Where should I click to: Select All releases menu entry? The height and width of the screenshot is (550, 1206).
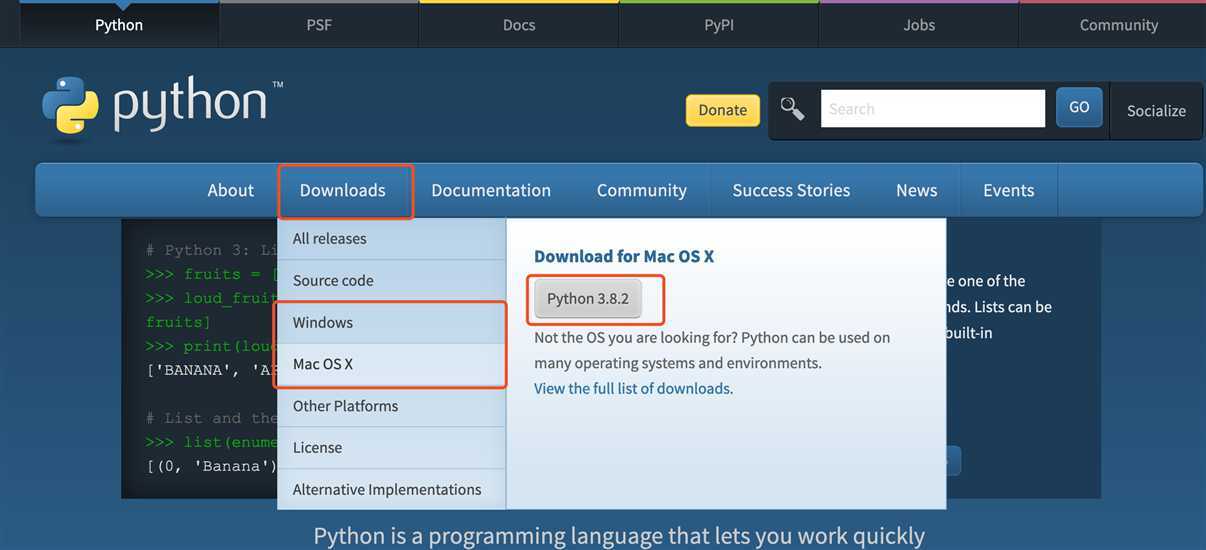[x=392, y=239]
